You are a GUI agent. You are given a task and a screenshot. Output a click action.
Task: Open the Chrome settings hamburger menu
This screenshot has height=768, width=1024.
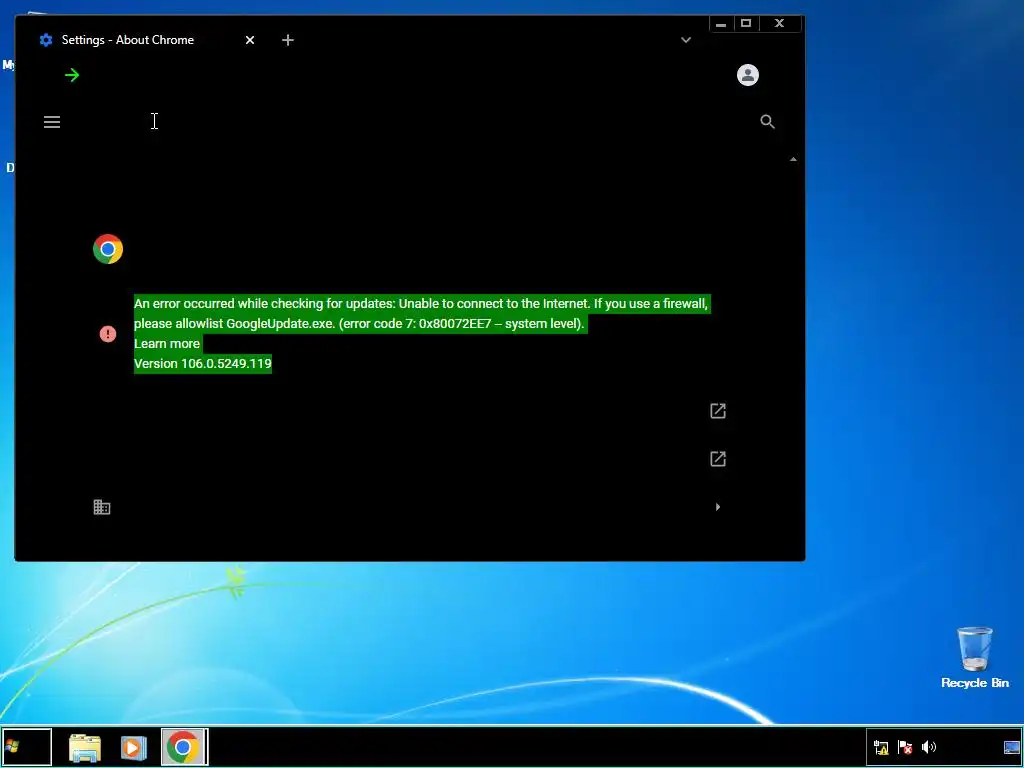pos(52,122)
